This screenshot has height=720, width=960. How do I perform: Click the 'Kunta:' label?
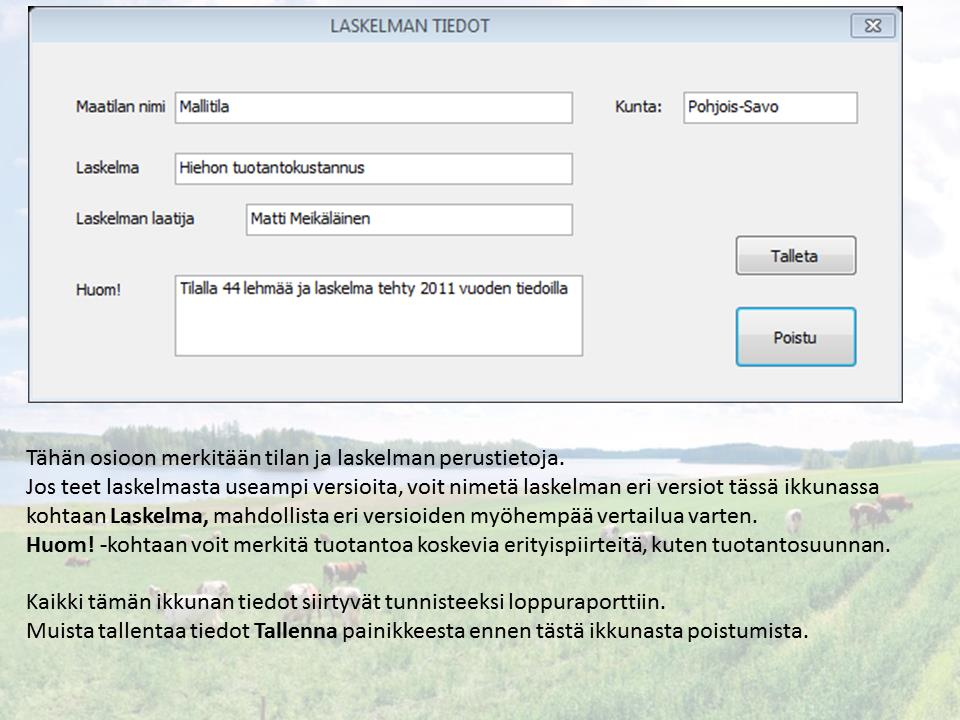[639, 107]
